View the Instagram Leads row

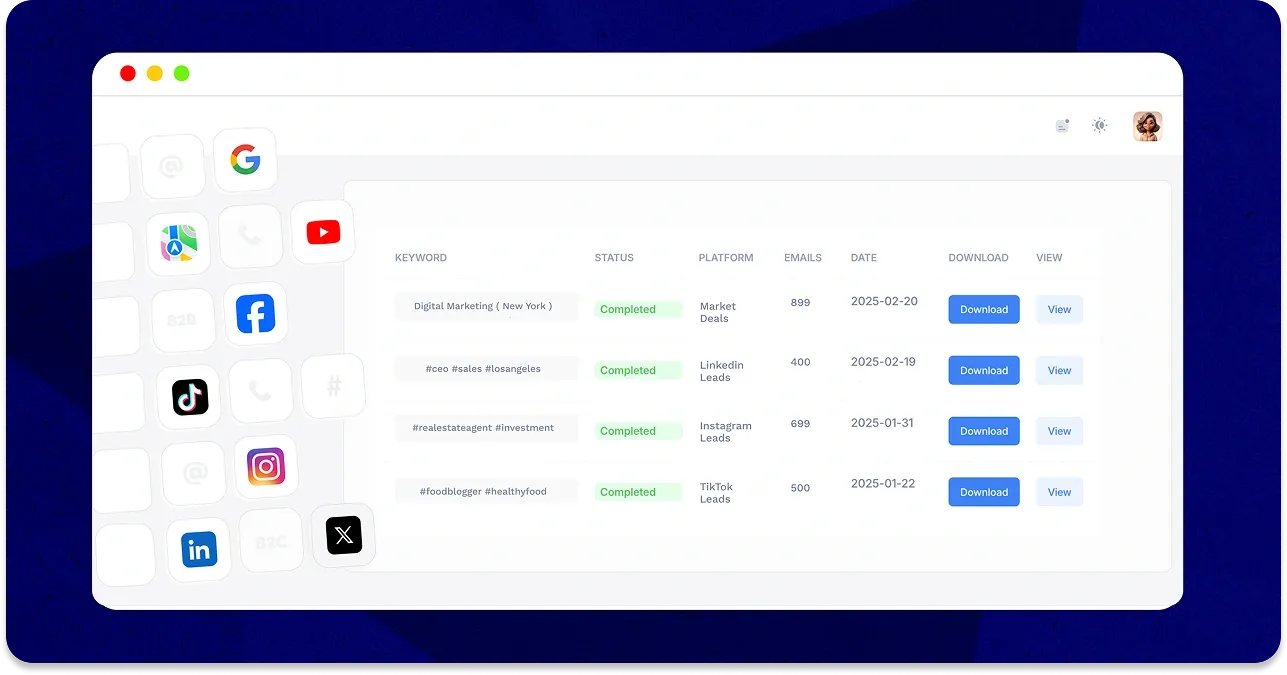point(1059,432)
